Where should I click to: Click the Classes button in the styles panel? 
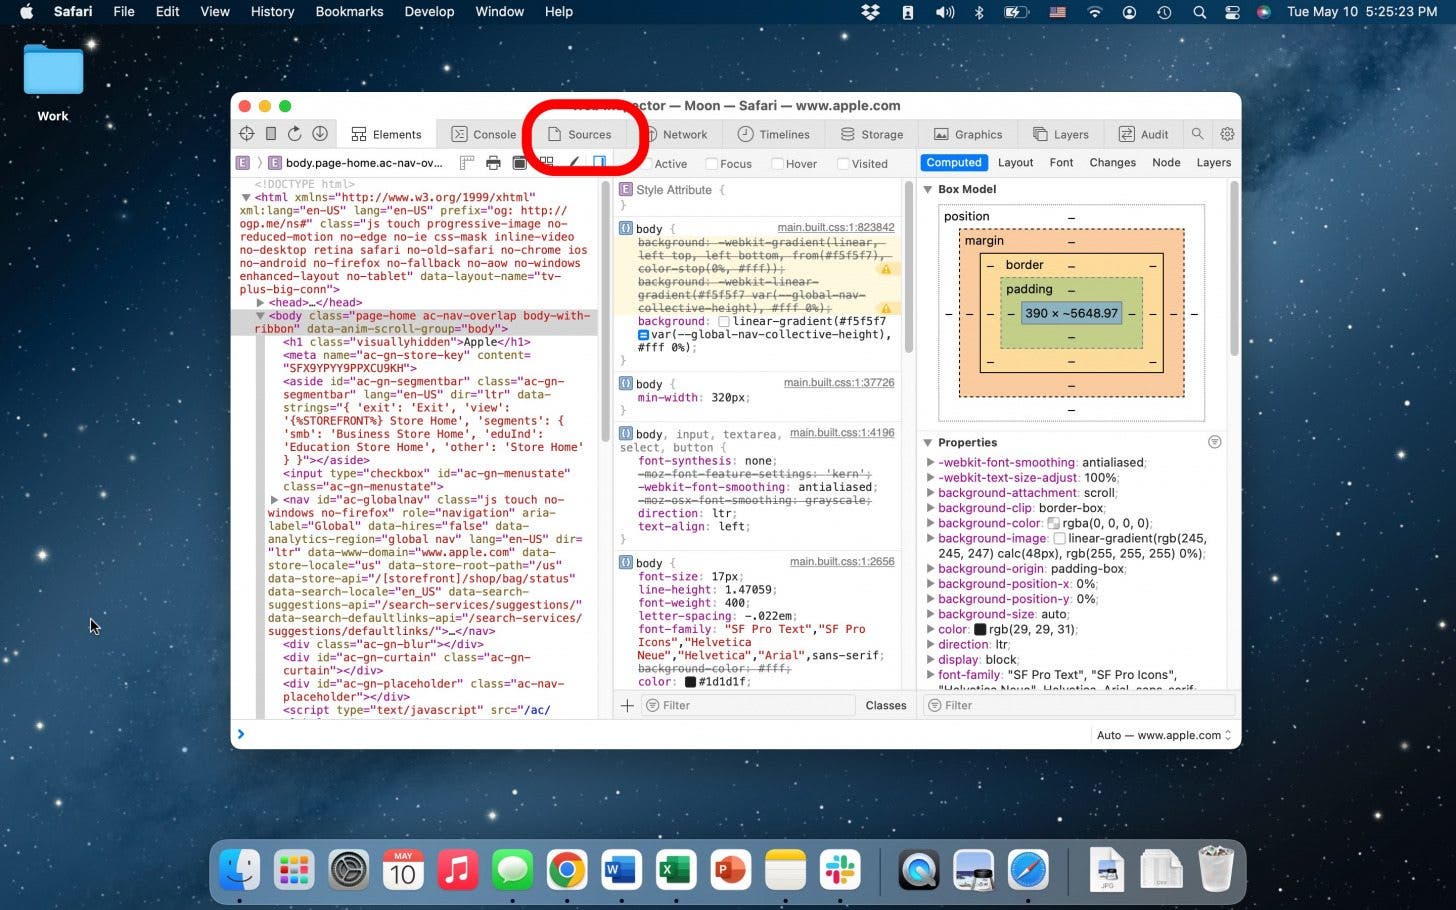pos(885,705)
